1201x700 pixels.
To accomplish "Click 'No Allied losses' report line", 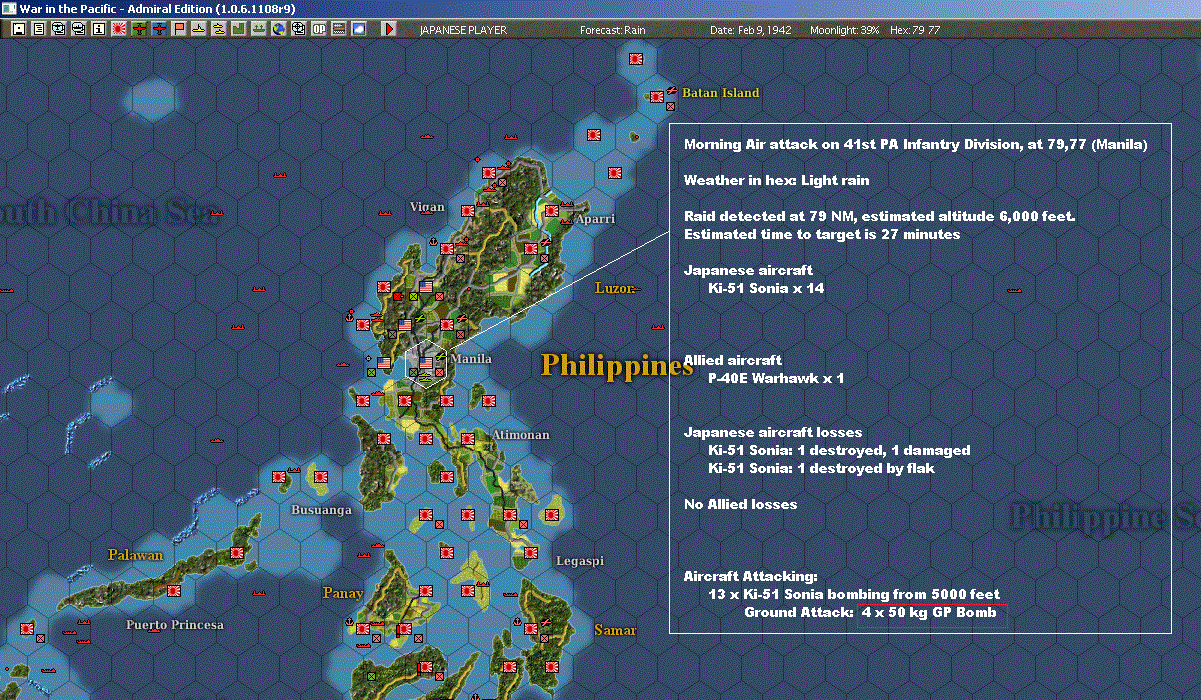I will pyautogui.click(x=741, y=504).
